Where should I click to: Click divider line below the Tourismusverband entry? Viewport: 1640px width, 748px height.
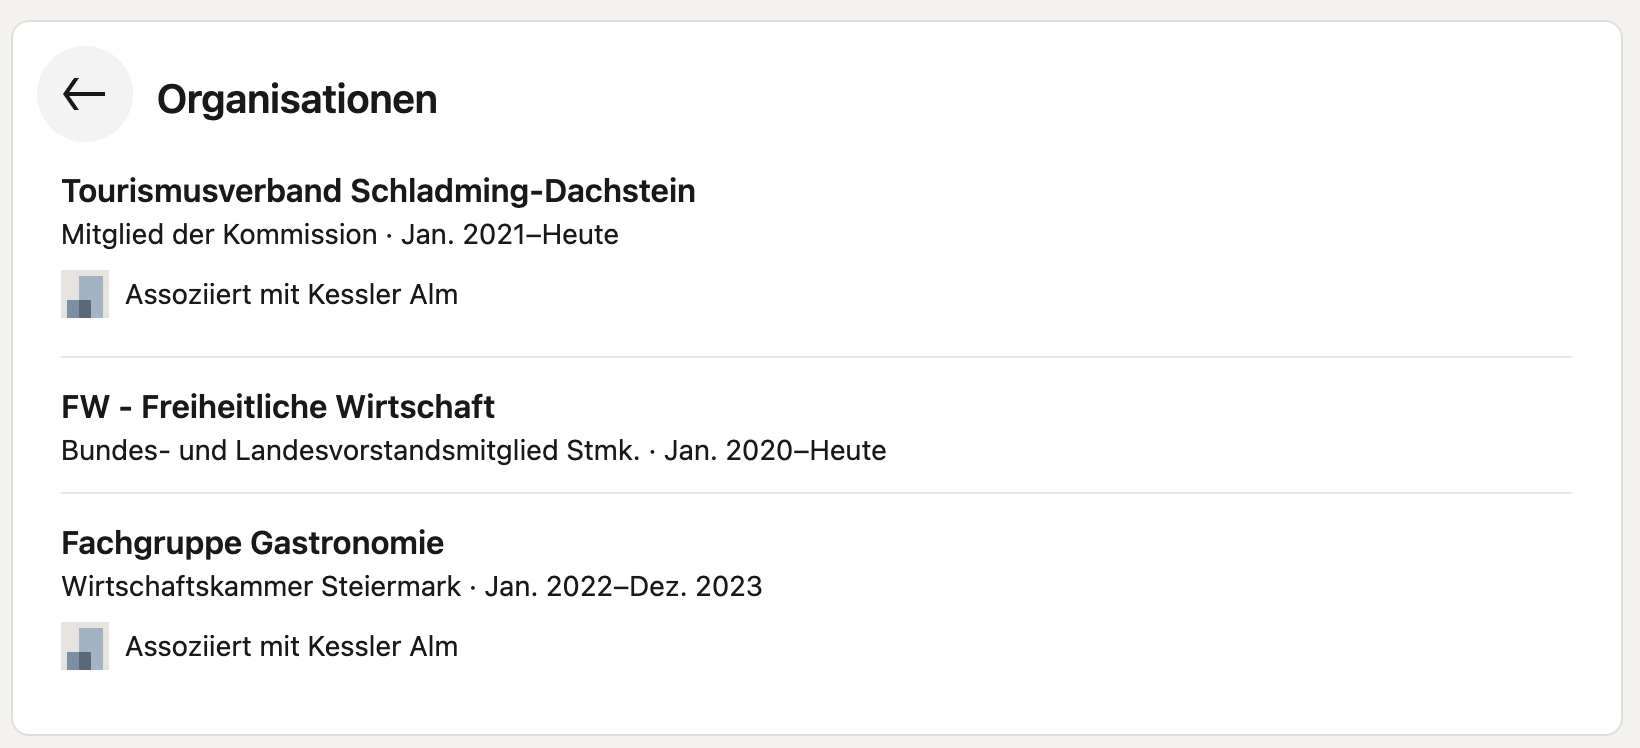(817, 357)
